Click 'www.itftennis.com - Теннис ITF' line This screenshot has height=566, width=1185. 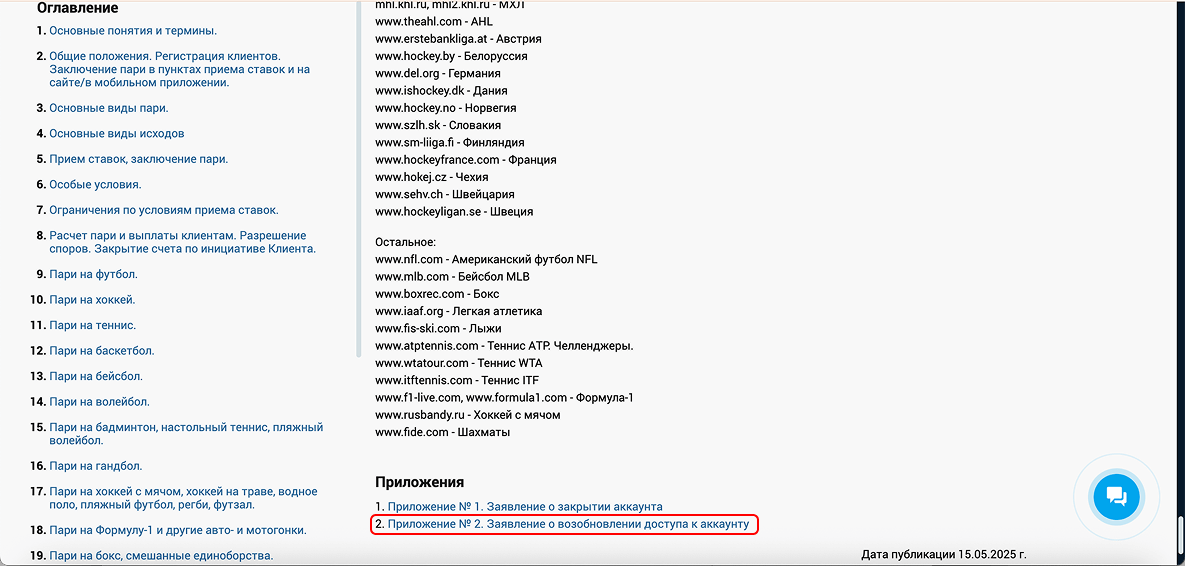[457, 381]
